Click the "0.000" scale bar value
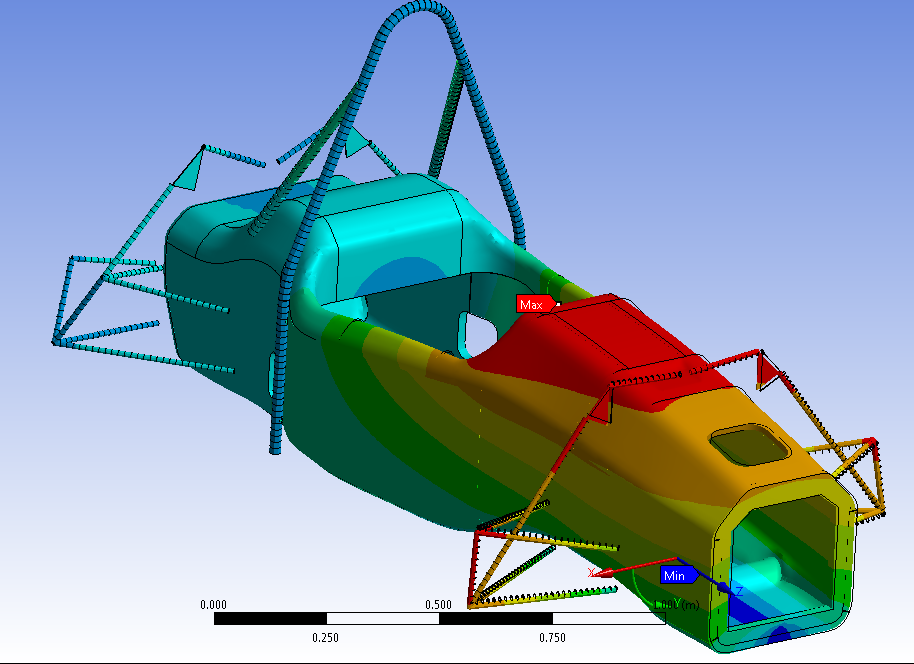This screenshot has width=914, height=664. (213, 605)
